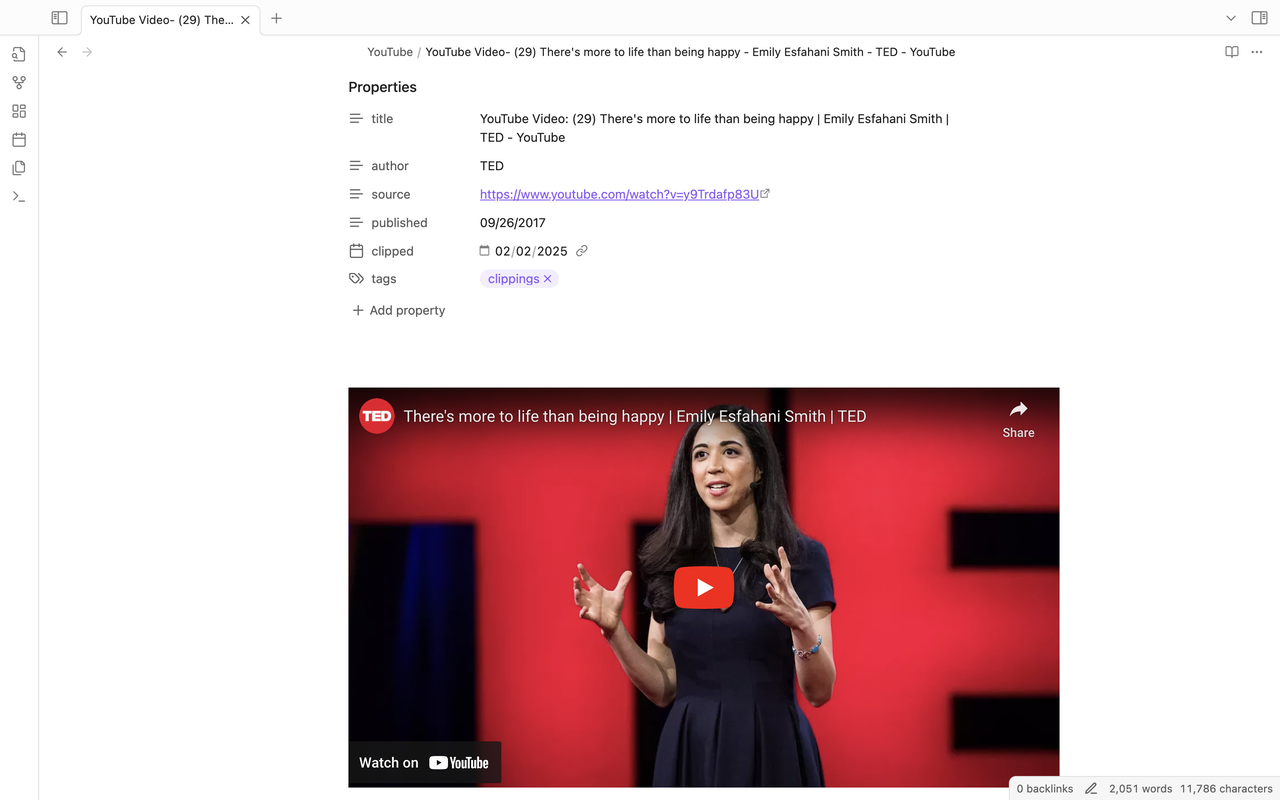
Task: Open the command palette icon
Action: click(x=19, y=196)
